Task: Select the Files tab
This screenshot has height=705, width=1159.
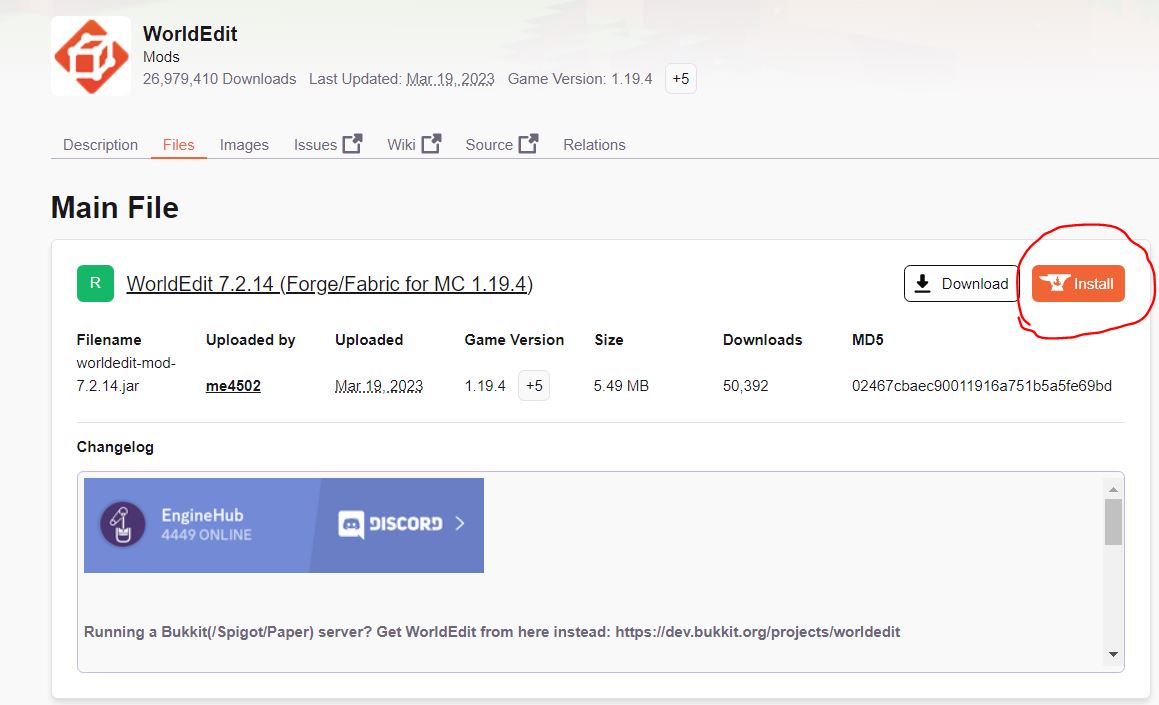Action: coord(178,145)
